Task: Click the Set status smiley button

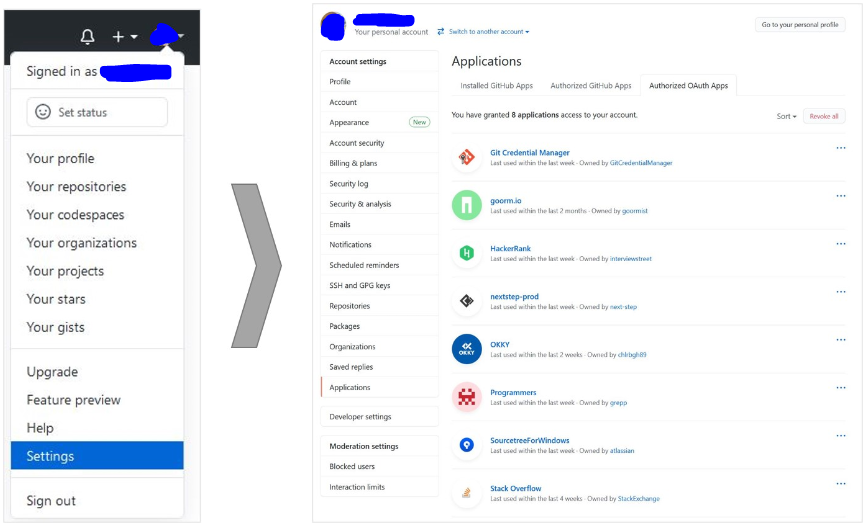Action: point(97,112)
